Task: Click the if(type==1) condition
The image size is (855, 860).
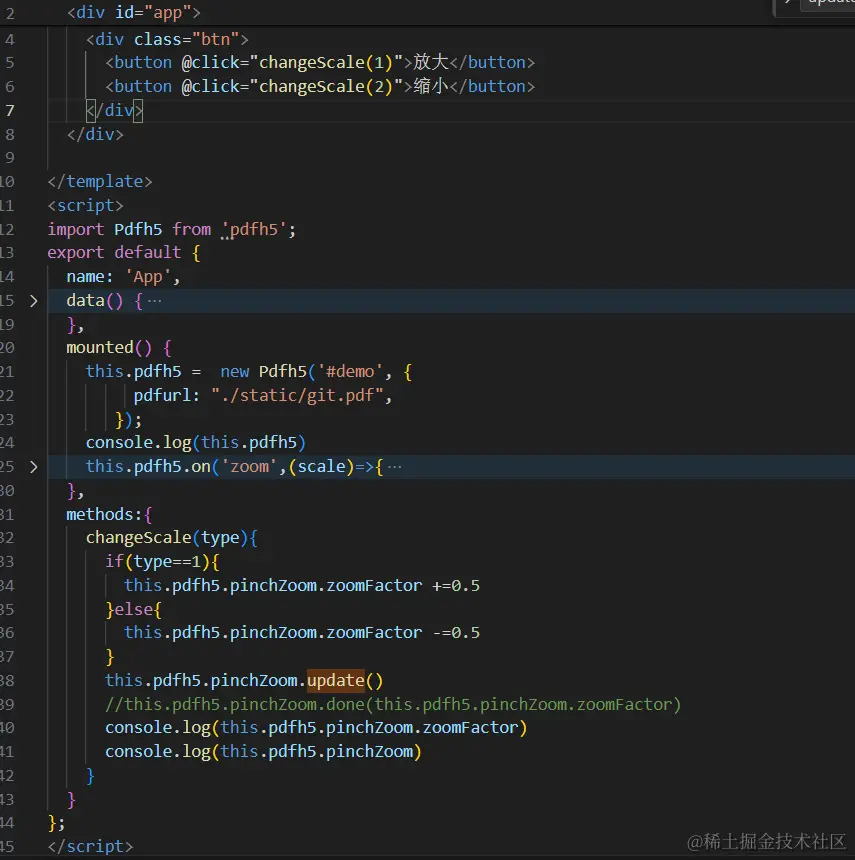Action: 157,562
